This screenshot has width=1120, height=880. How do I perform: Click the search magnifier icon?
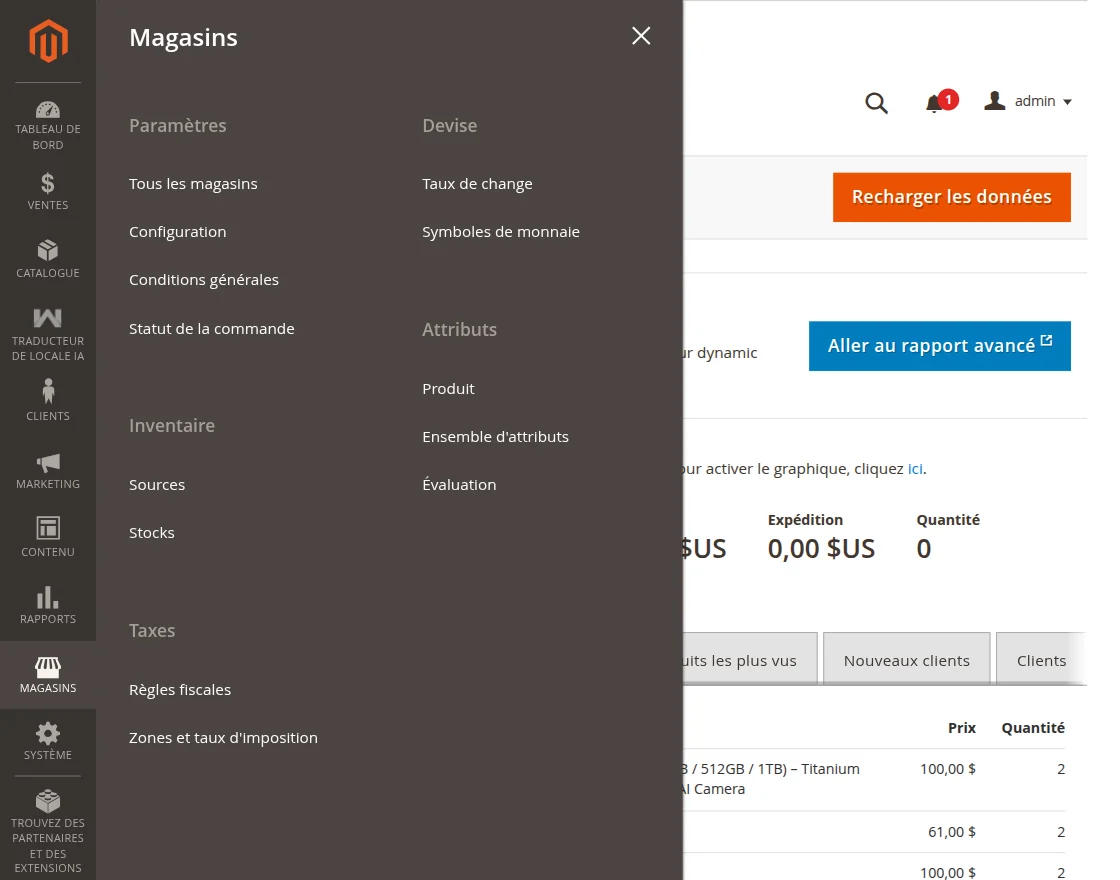(876, 103)
